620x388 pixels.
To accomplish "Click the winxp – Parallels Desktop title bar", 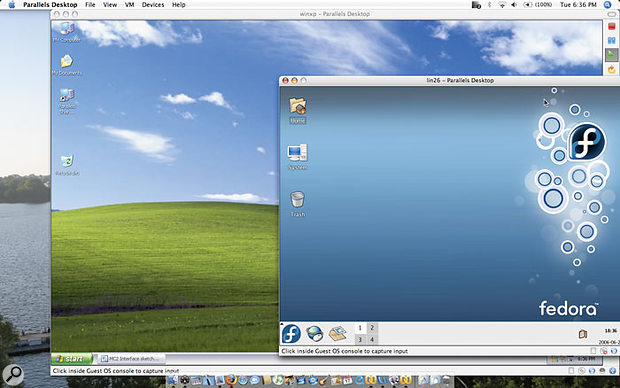I will (x=335, y=14).
